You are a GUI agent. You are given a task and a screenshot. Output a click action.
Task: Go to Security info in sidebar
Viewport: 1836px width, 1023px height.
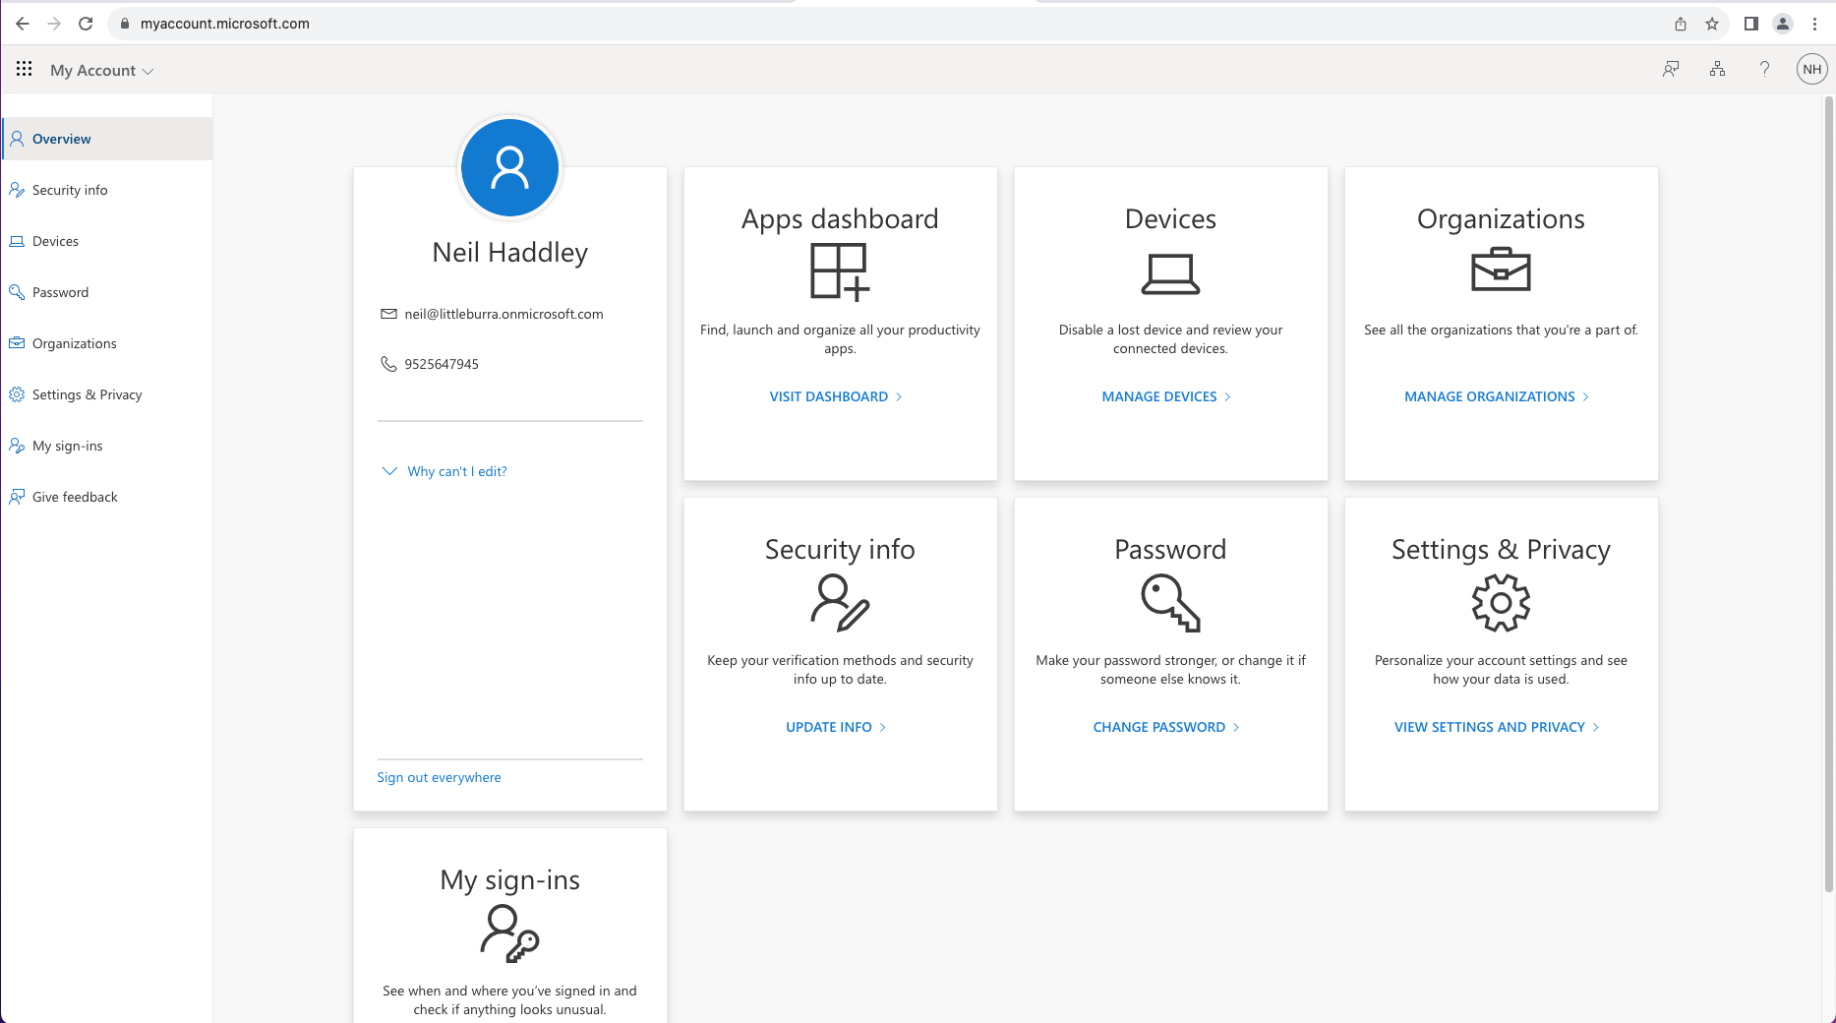coord(69,190)
